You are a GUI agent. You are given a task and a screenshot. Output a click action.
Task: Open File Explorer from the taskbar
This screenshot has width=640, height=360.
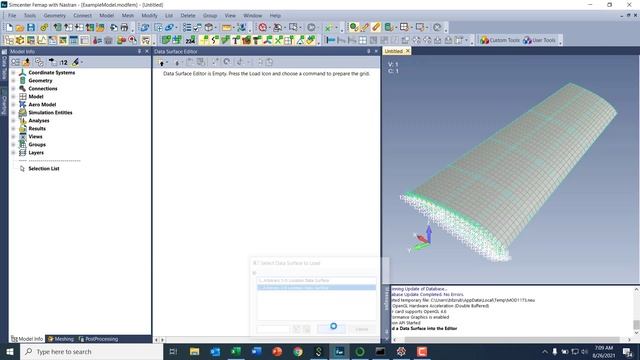(194, 351)
